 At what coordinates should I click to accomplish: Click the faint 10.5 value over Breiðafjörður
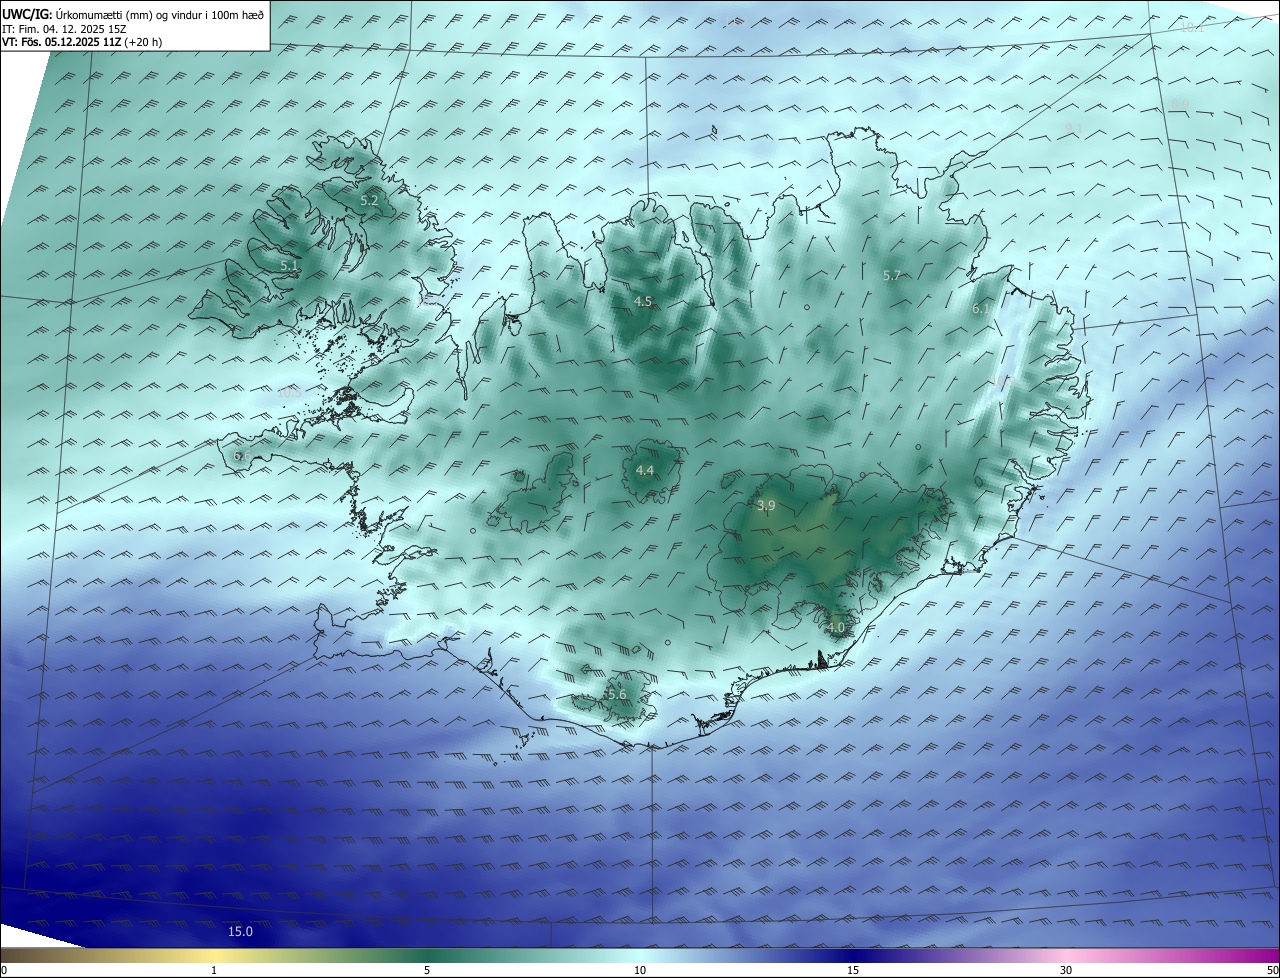click(x=289, y=393)
